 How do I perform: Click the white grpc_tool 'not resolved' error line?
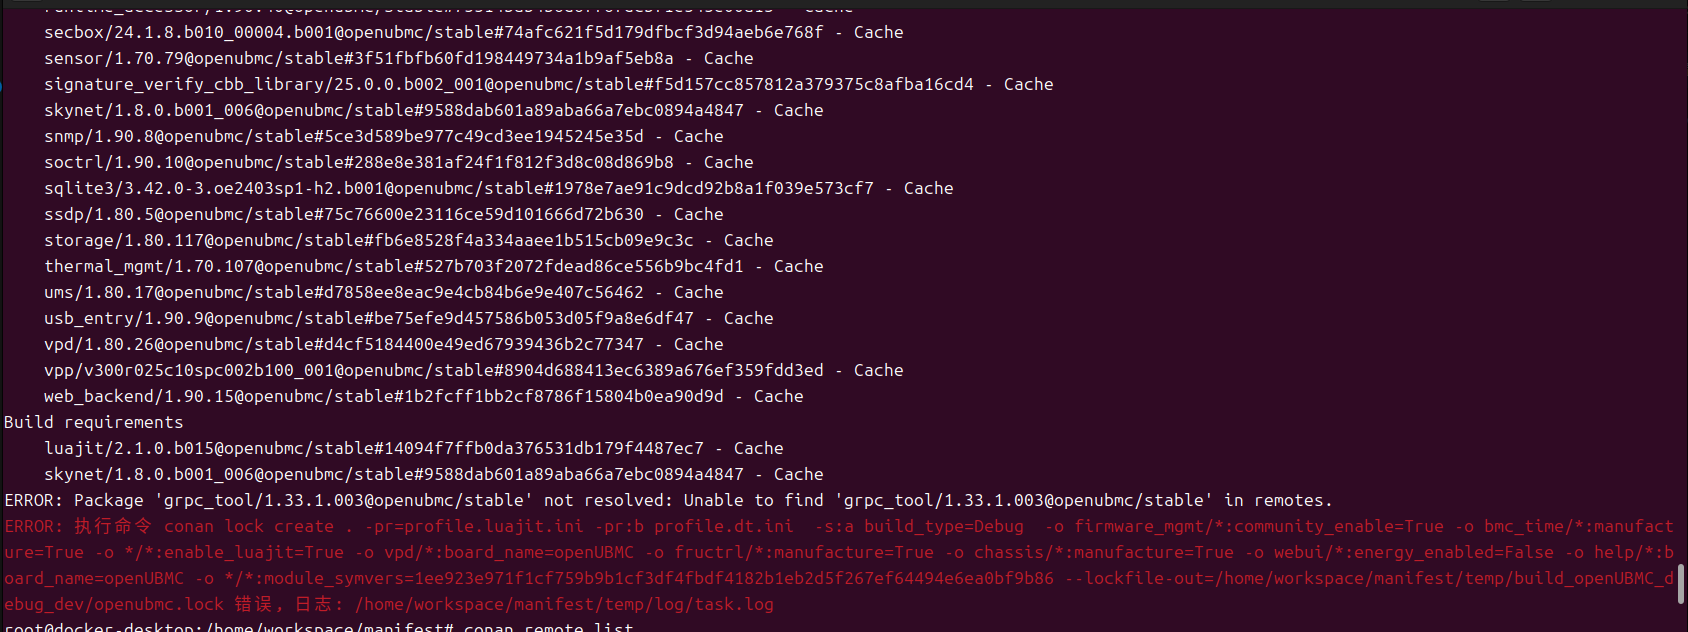[x=668, y=500]
